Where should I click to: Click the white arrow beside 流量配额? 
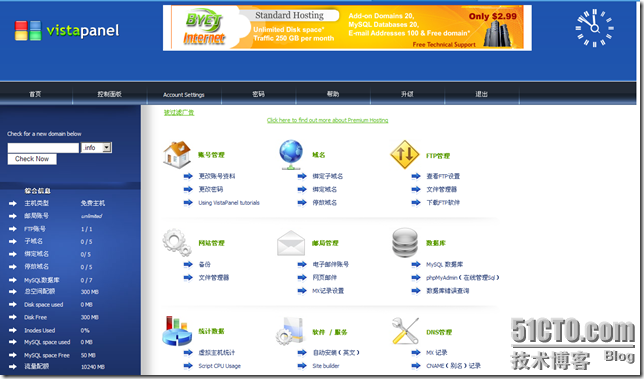13,366
